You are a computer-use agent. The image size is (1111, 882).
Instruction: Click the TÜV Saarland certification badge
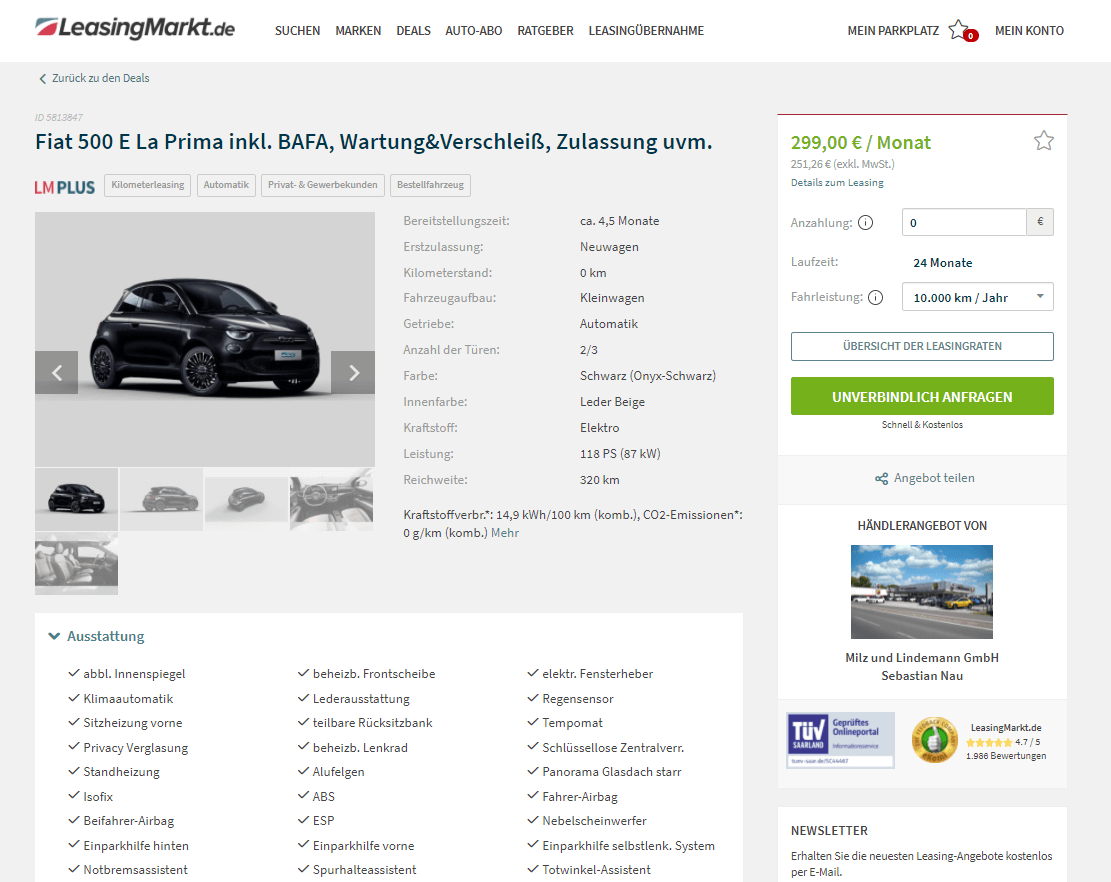click(x=840, y=740)
